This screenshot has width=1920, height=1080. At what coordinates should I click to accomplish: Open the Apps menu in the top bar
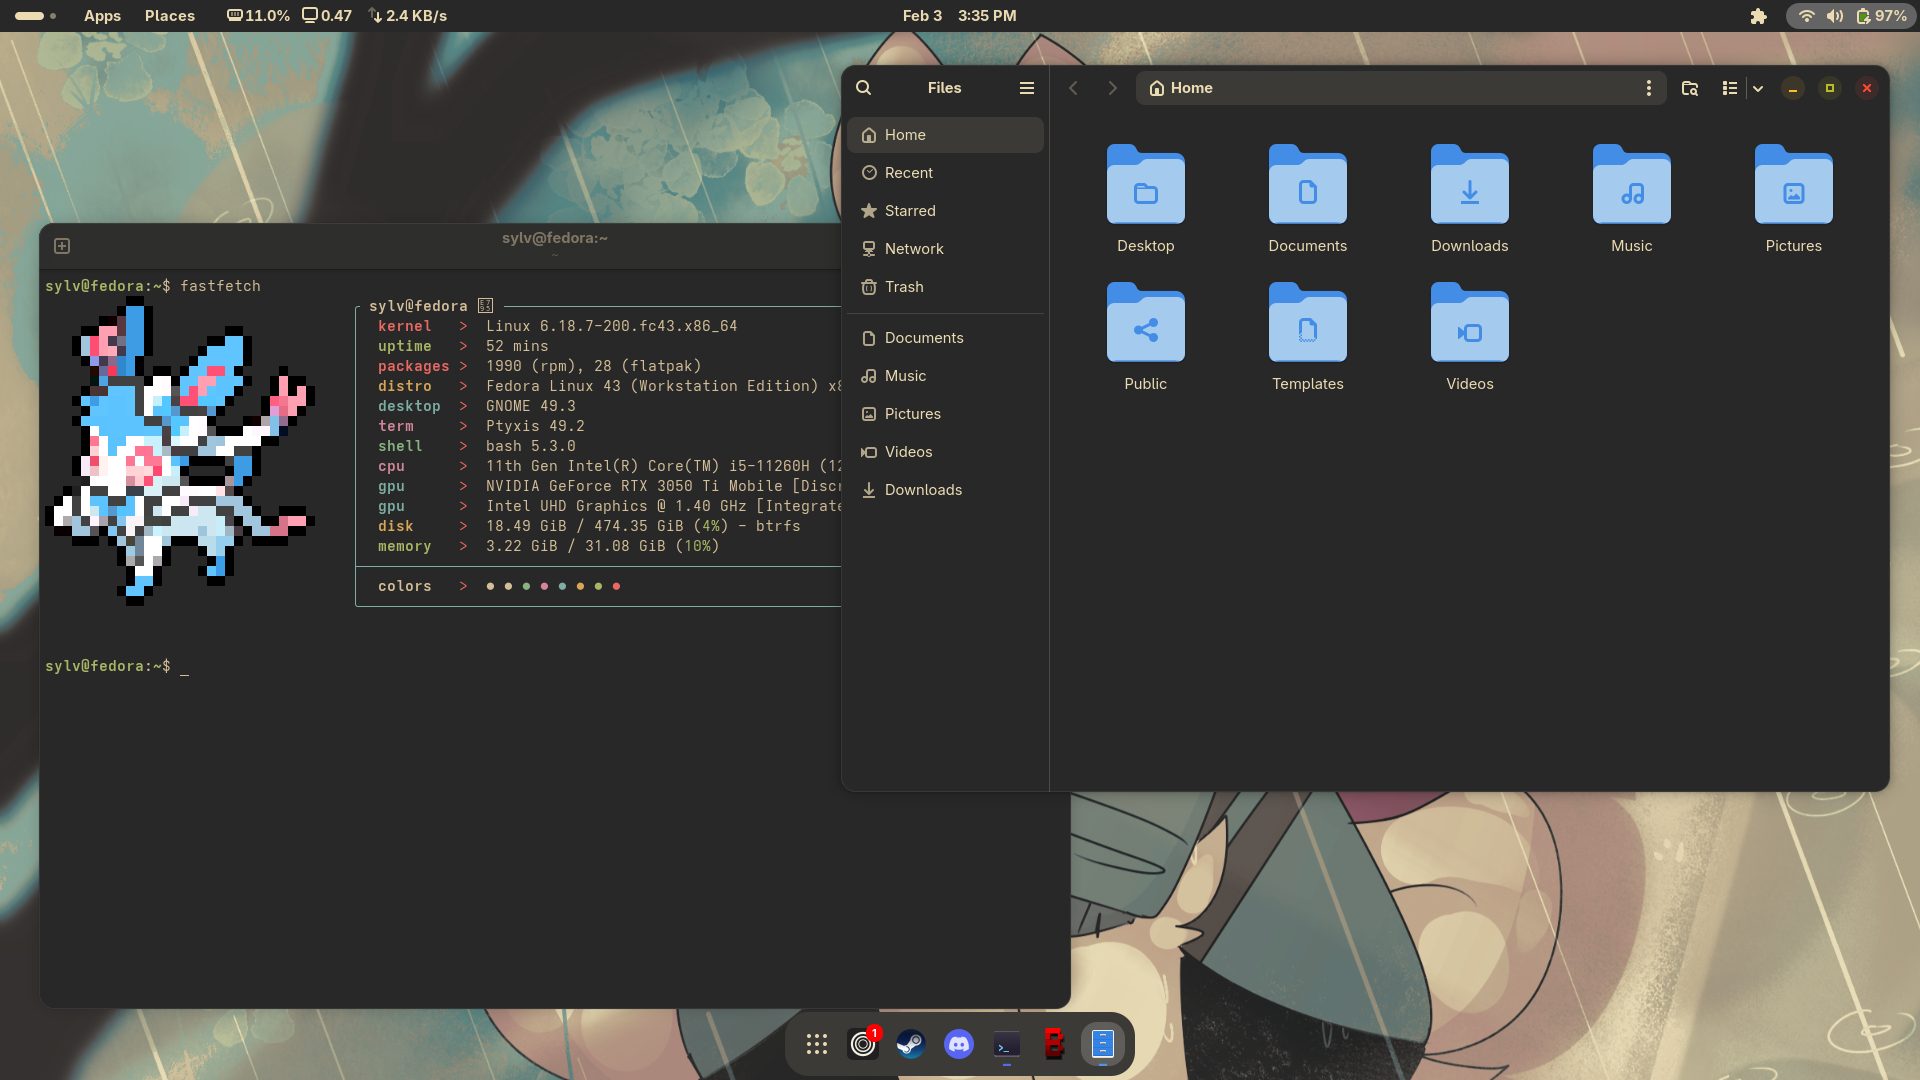pos(102,16)
